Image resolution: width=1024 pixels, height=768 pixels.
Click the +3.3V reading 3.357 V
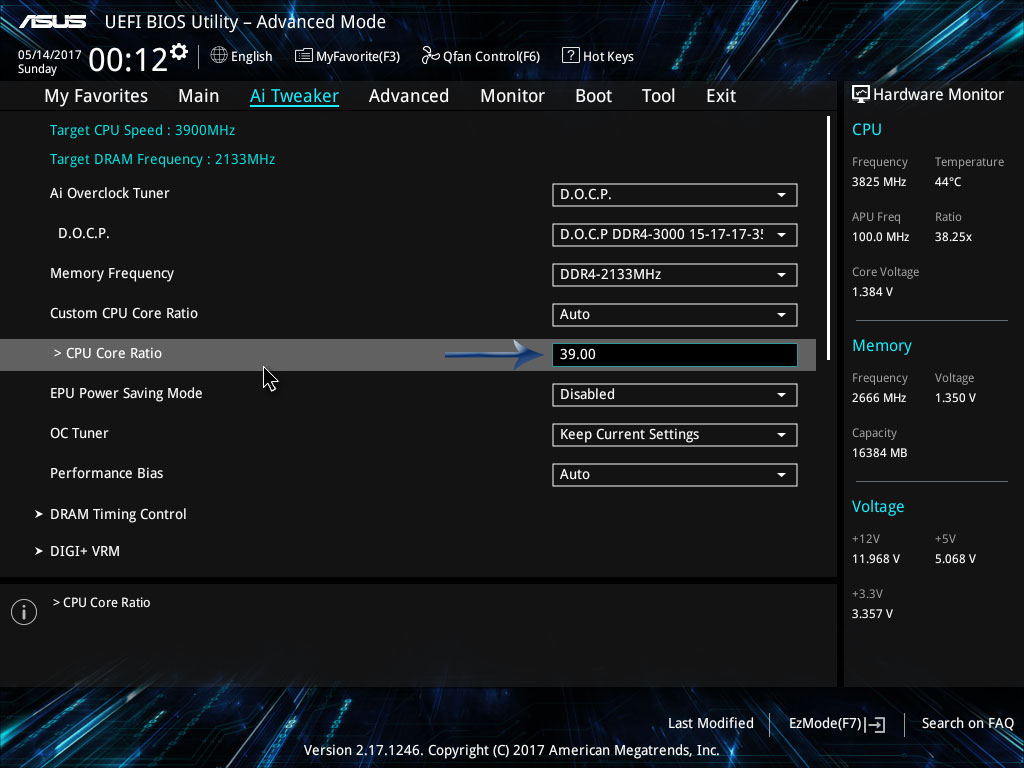(872, 614)
